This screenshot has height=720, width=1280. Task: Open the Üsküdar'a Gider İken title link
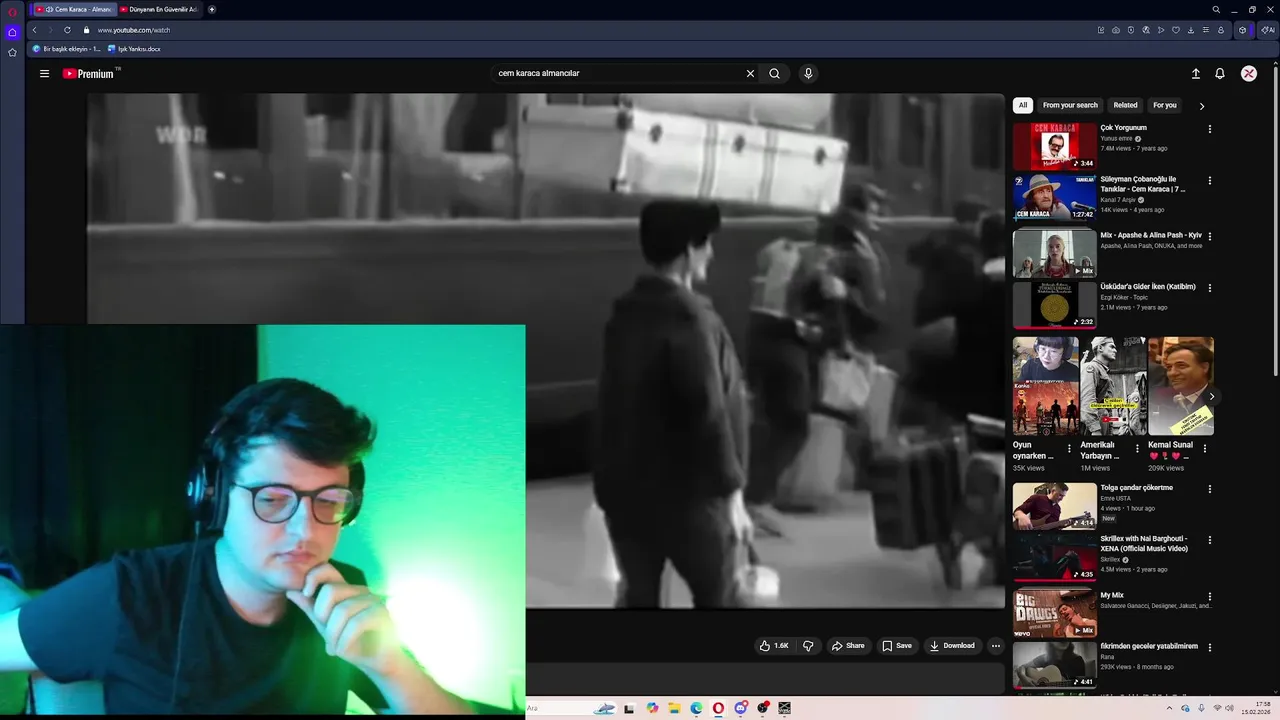[x=1148, y=287]
